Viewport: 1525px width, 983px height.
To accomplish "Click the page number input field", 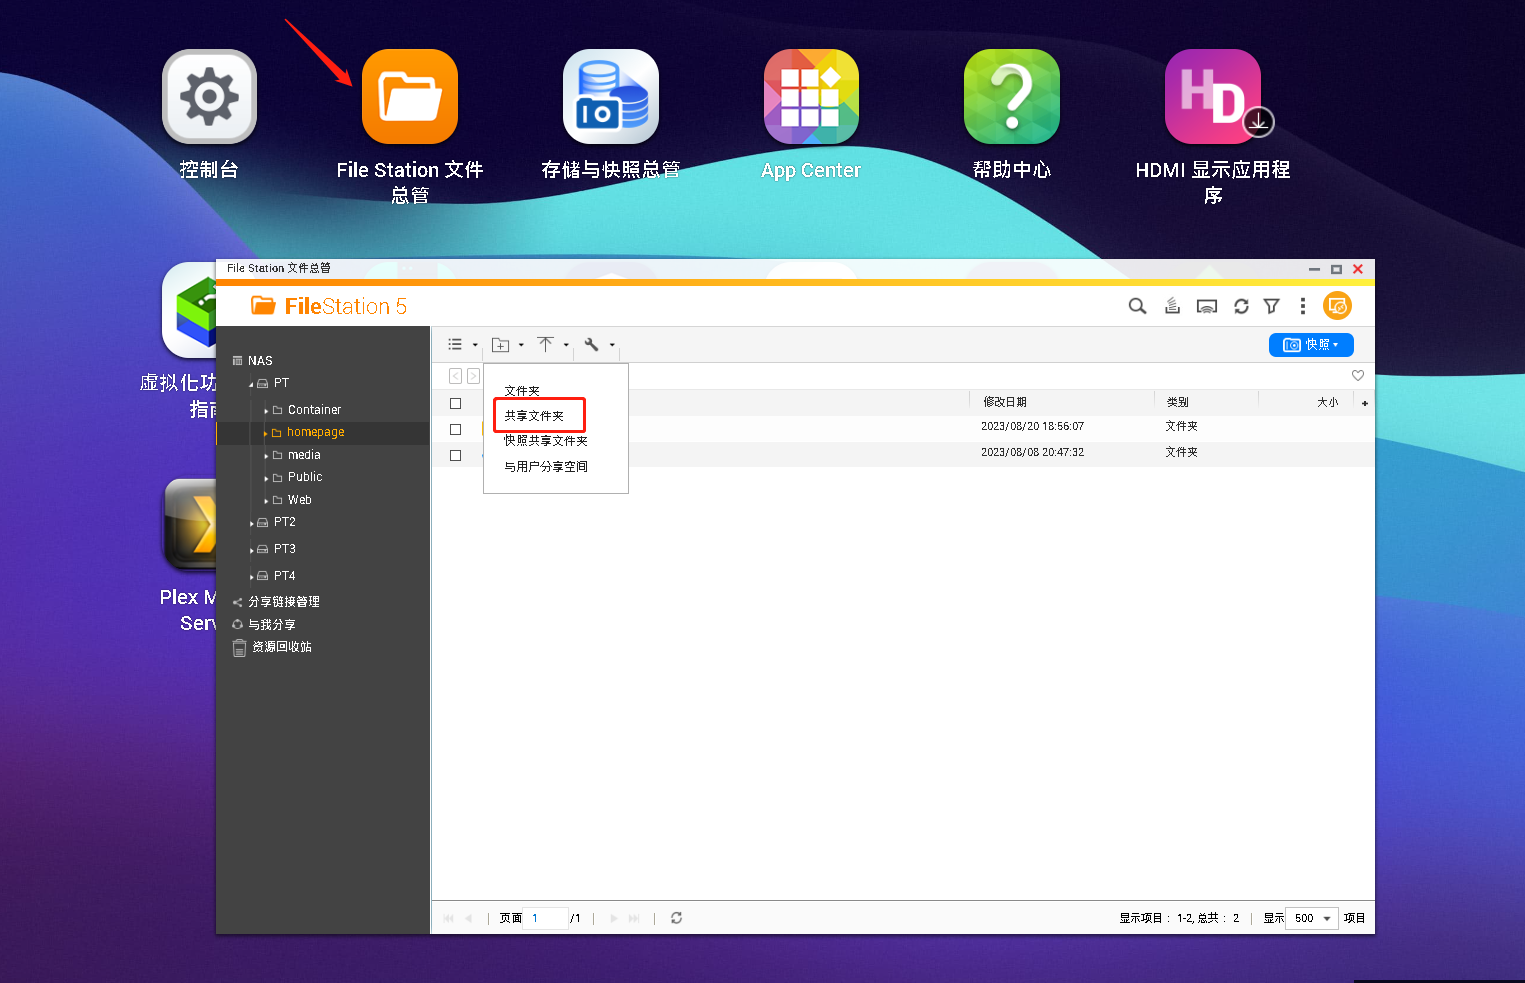I will coord(546,918).
